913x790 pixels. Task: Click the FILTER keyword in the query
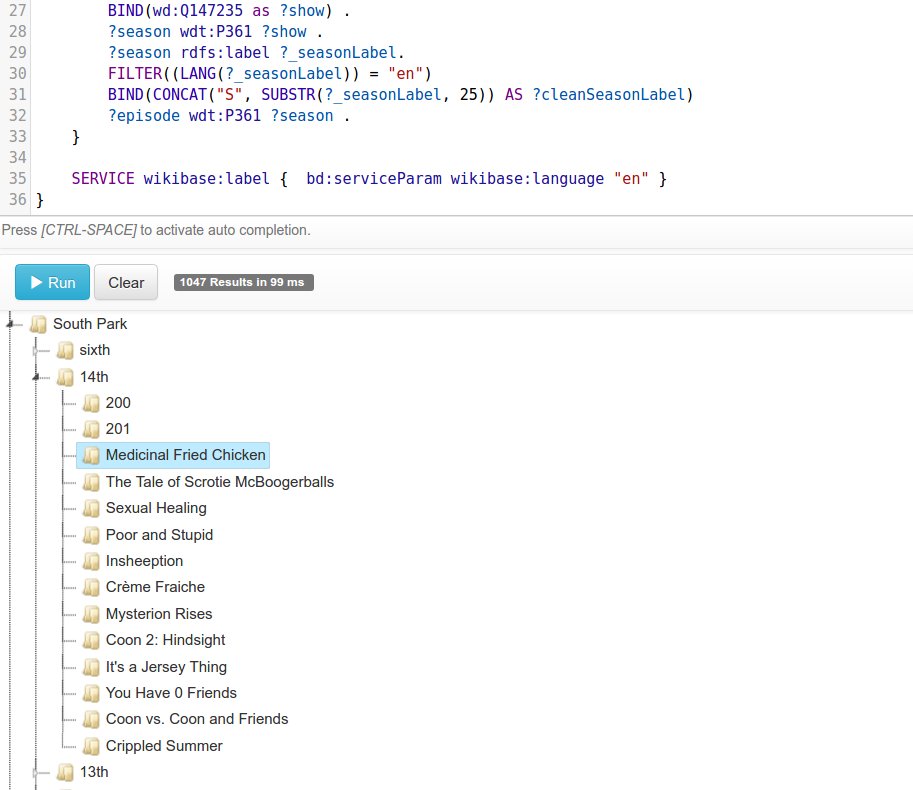click(135, 73)
